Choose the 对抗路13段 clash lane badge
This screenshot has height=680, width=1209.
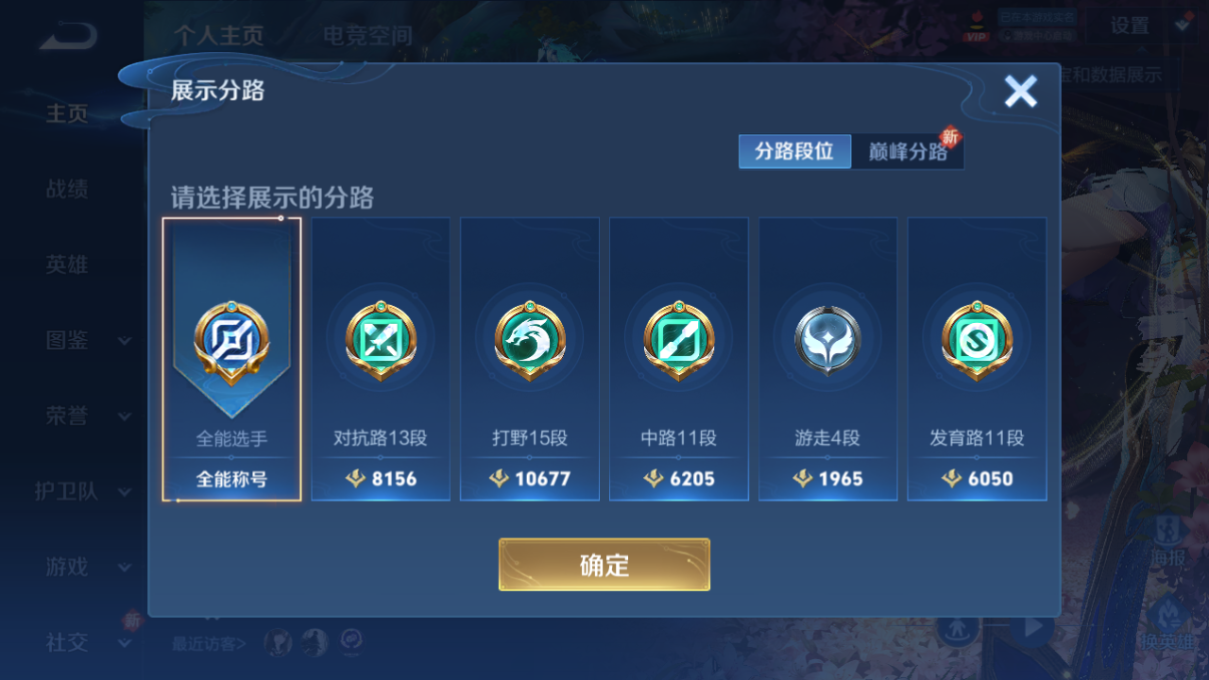[380, 340]
